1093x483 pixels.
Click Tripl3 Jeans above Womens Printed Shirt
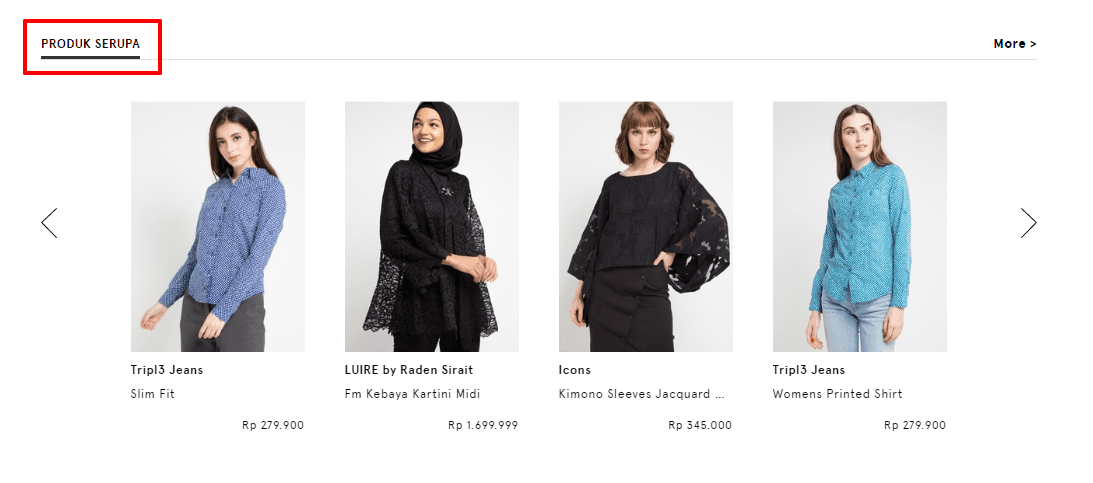pyautogui.click(x=809, y=370)
